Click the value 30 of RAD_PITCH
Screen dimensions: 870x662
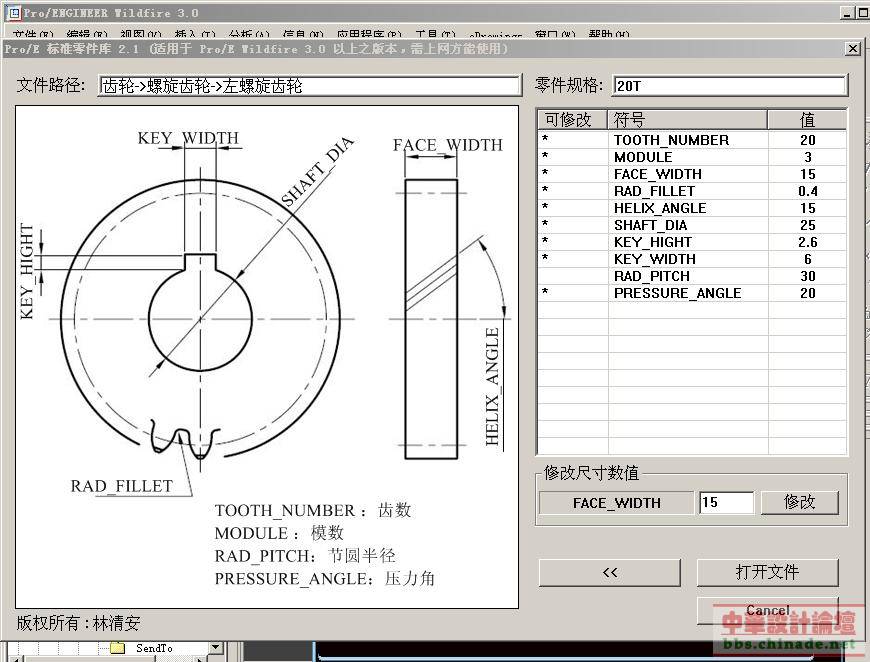point(808,276)
